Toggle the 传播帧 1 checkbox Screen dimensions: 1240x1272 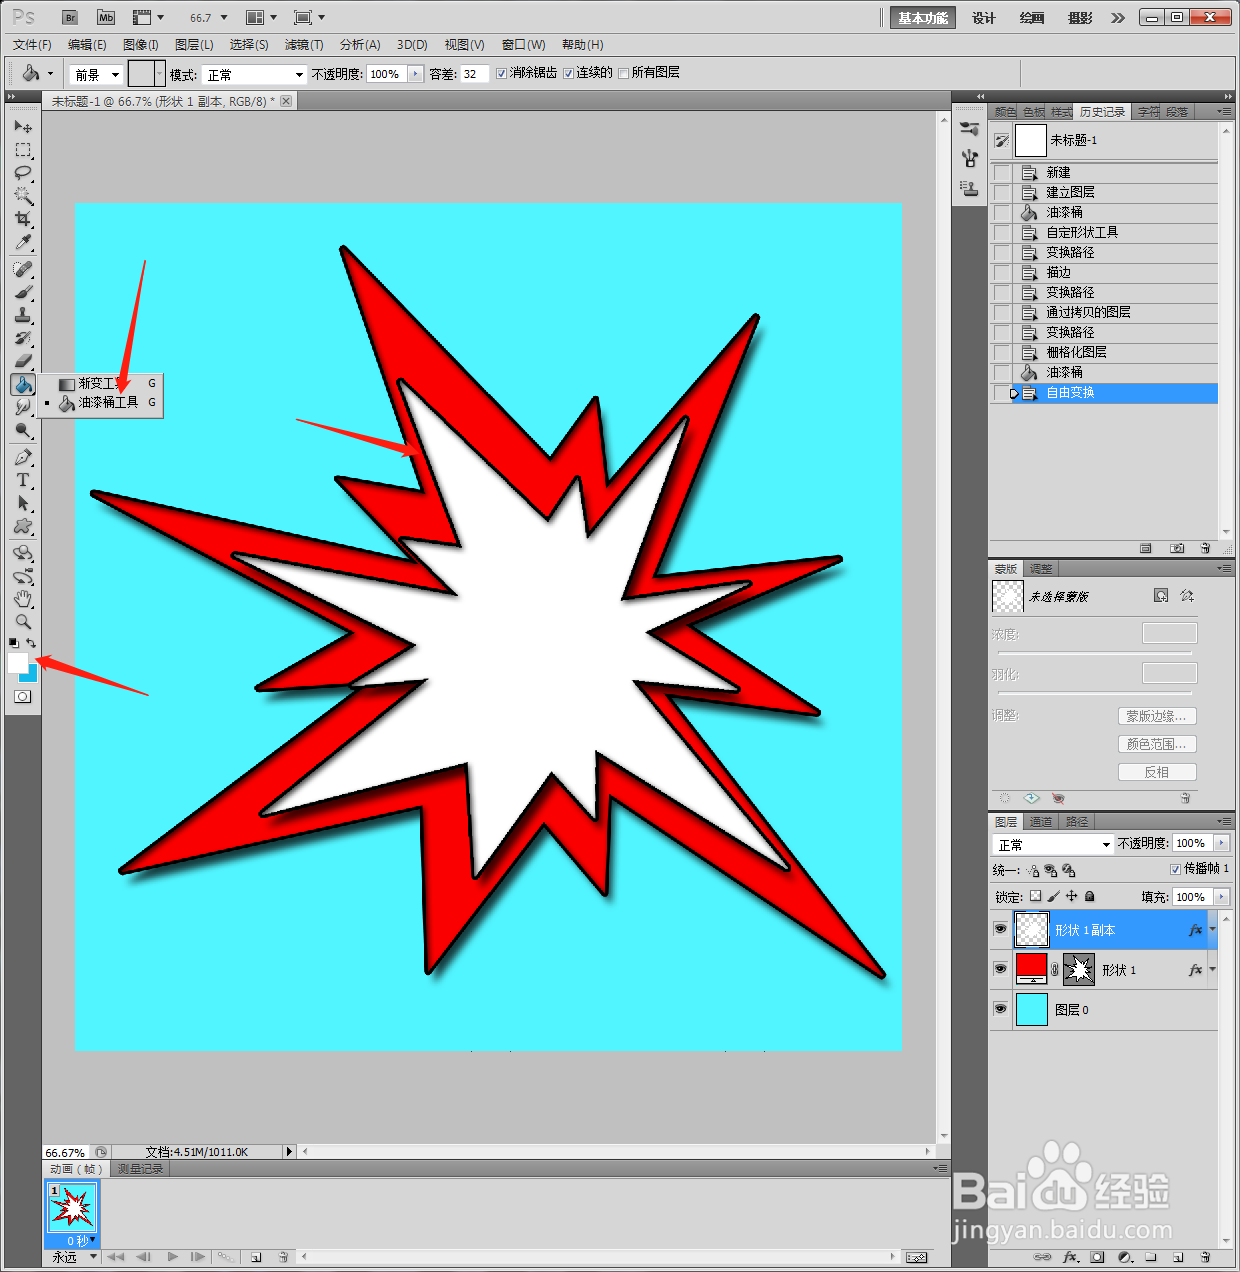pos(1175,869)
